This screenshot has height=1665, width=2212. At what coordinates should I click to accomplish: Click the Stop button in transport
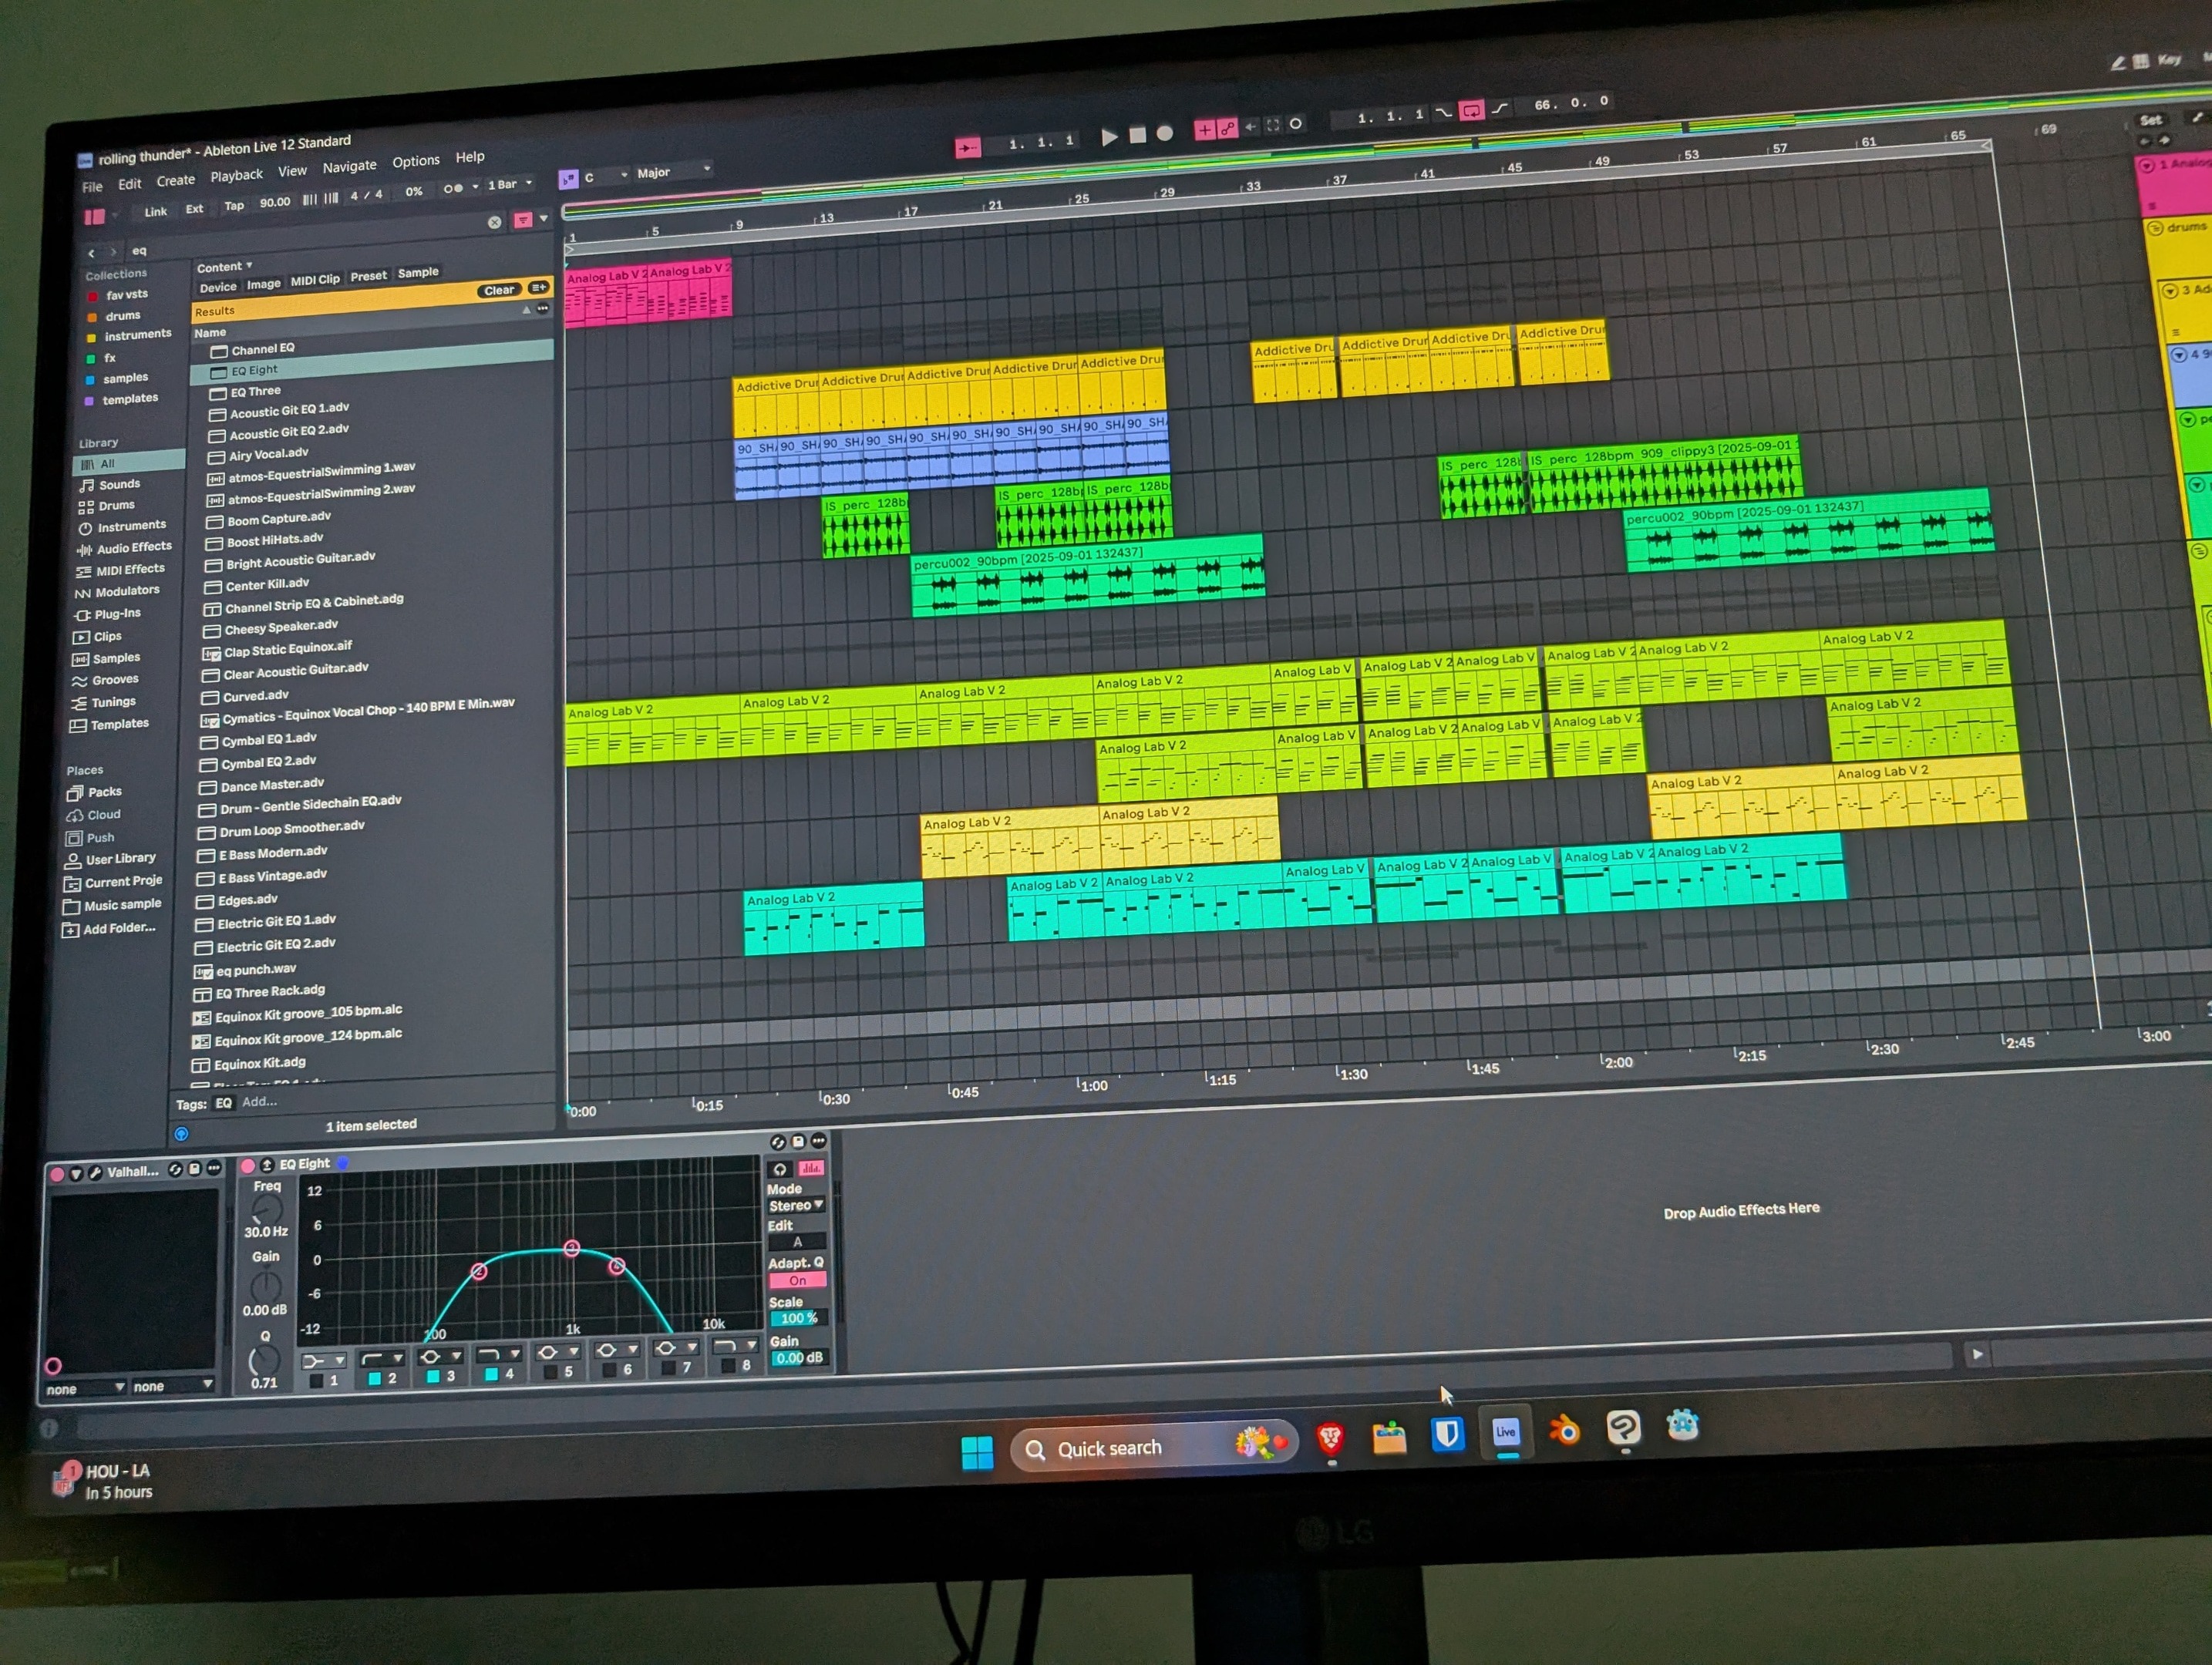(1137, 135)
